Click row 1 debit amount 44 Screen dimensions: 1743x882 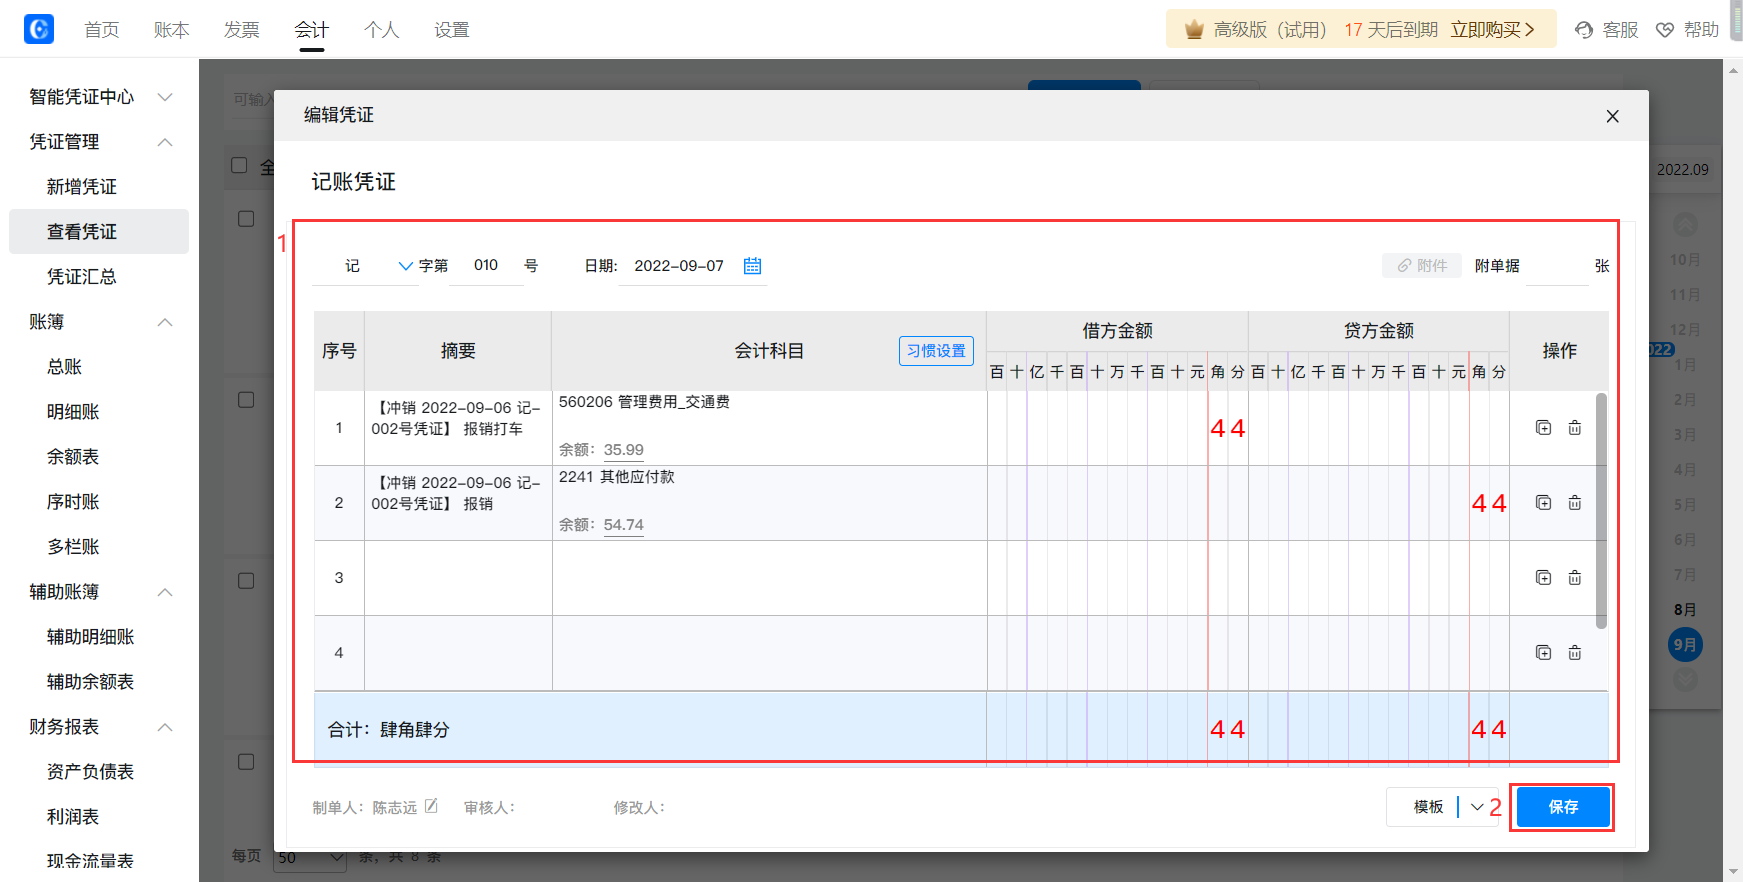1227,428
